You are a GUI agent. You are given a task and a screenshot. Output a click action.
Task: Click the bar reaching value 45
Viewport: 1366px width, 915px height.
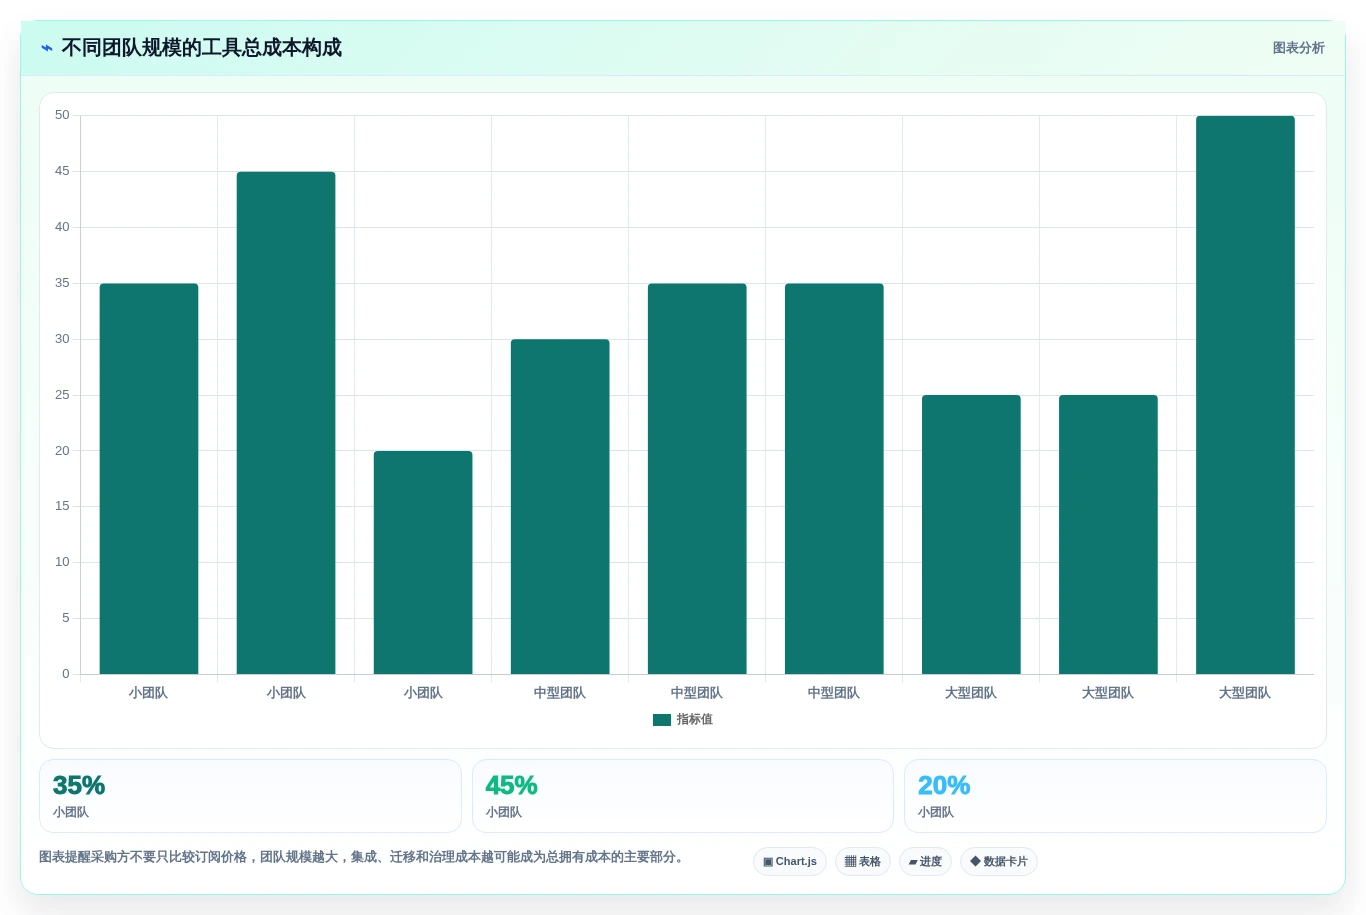pos(286,423)
